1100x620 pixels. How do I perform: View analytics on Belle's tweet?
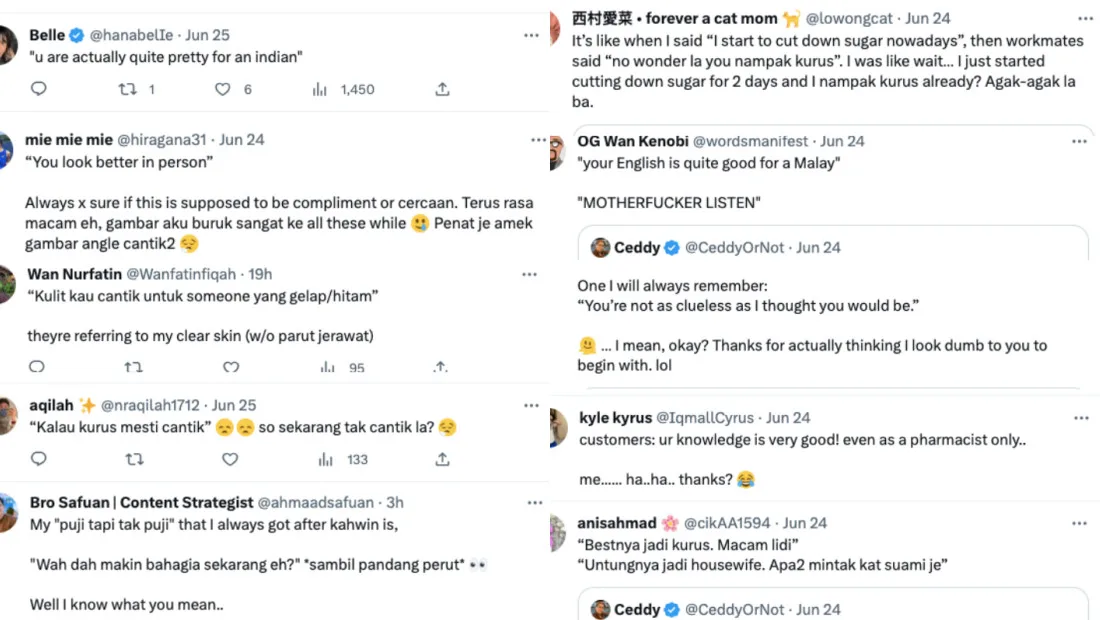321,89
